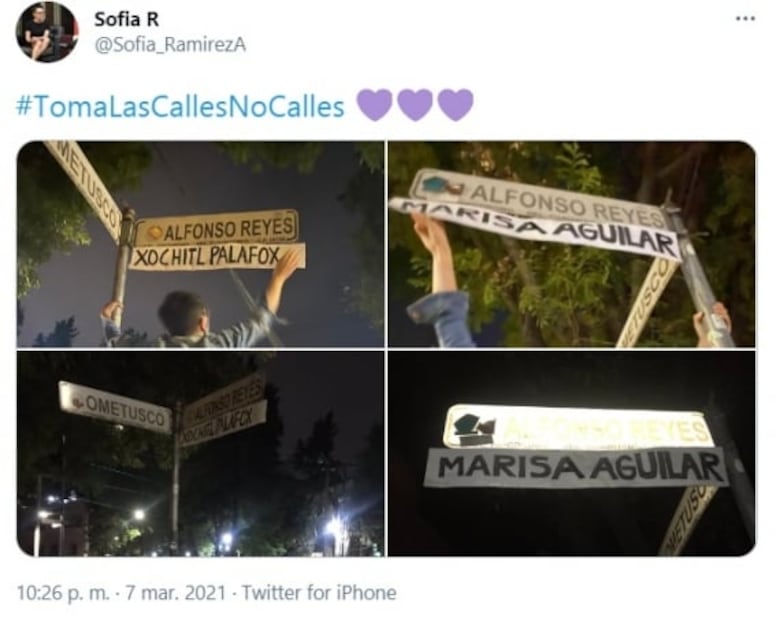776x620 pixels.
Task: Open the bottom-right Marisa Aguilar photo
Action: [x=572, y=454]
